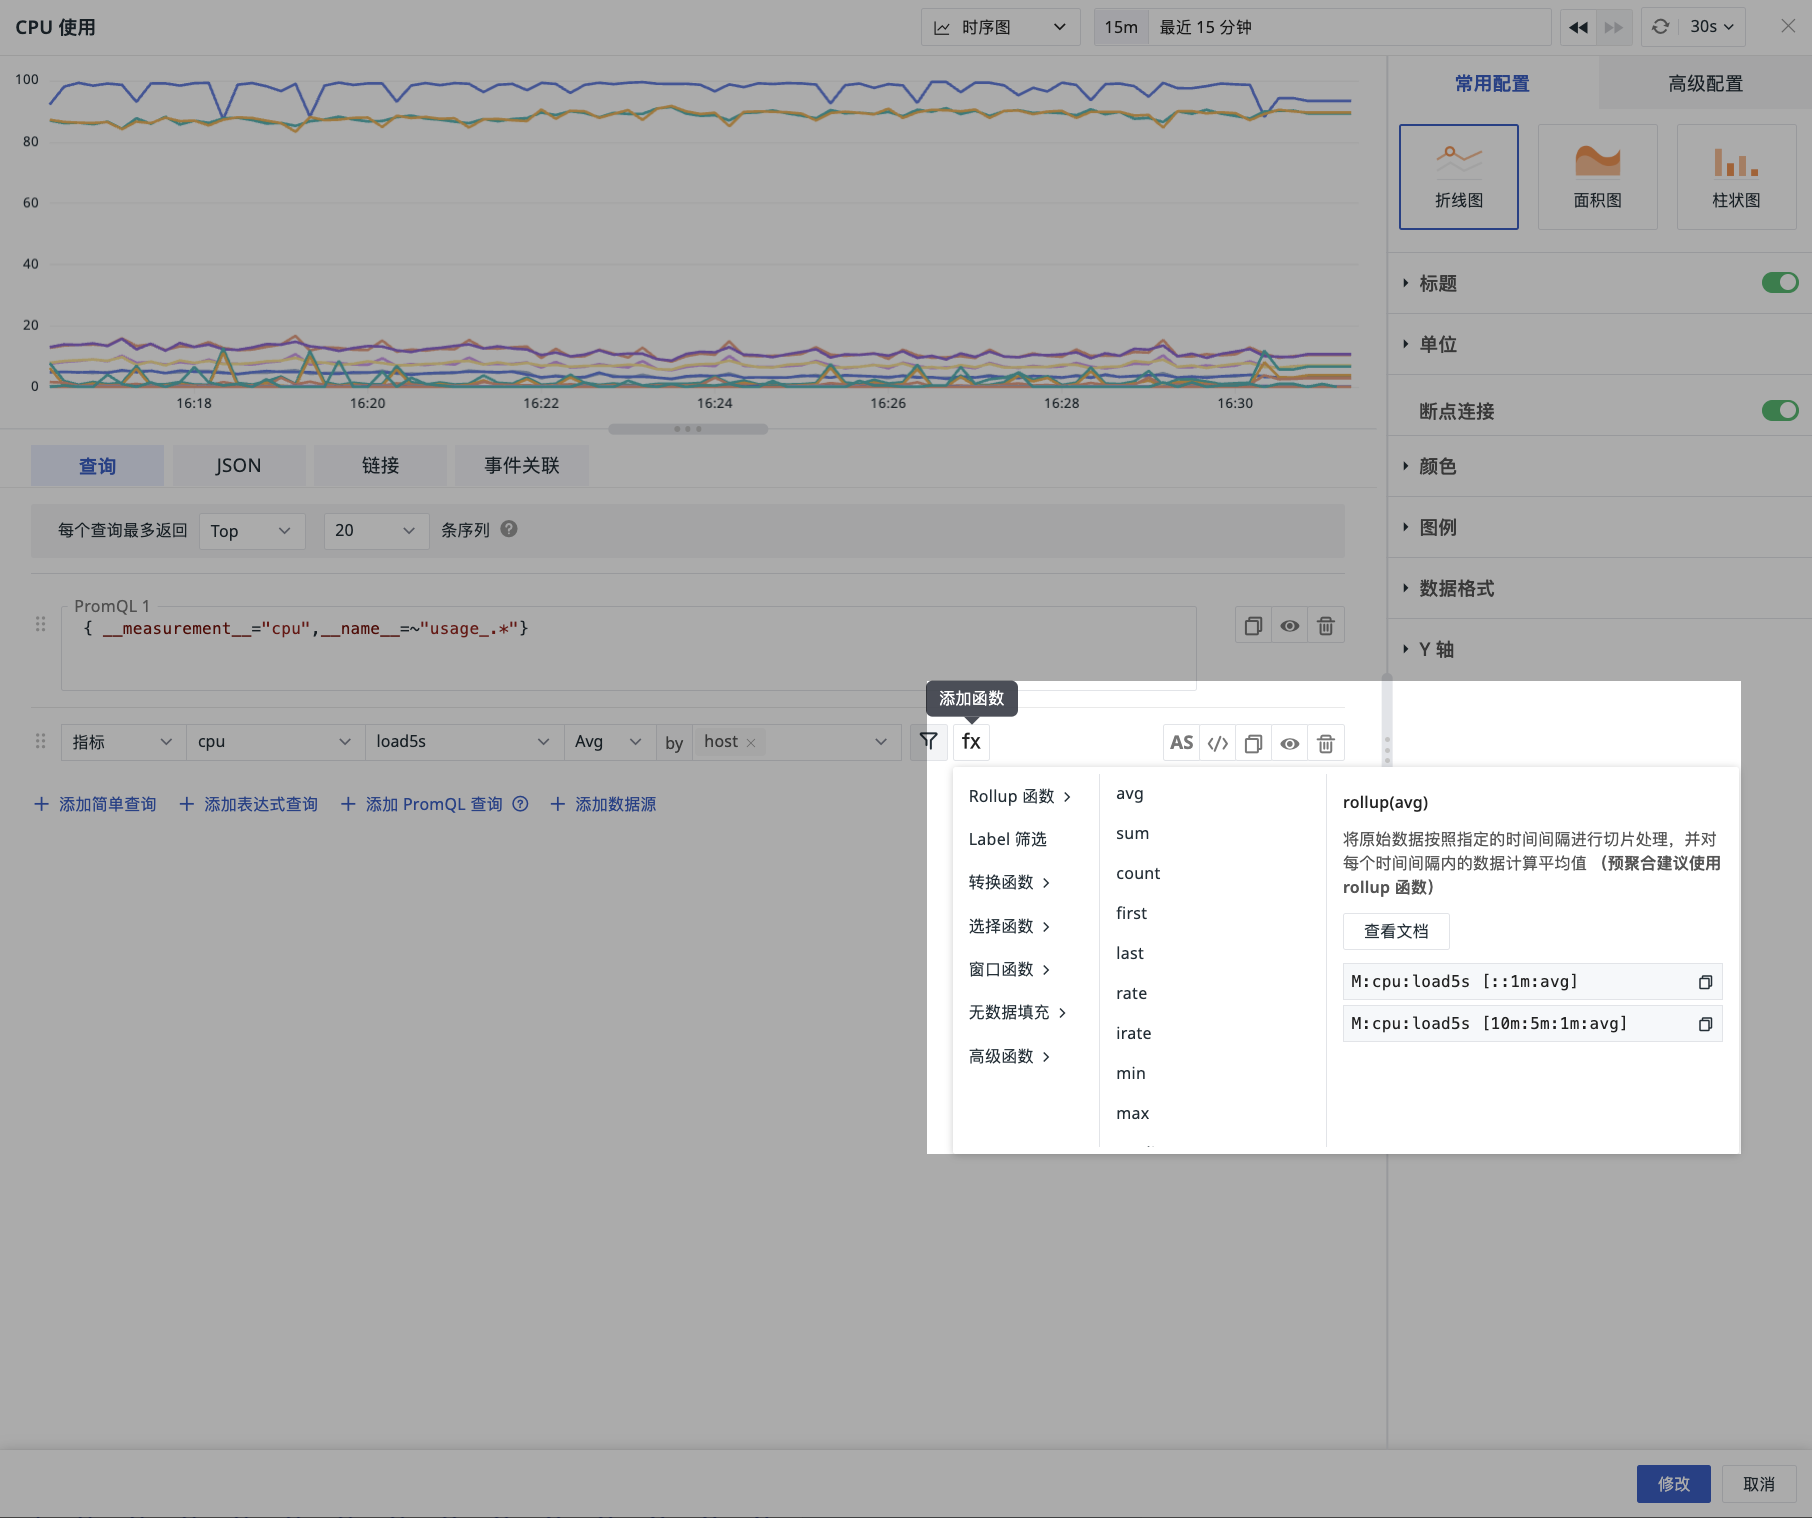Click the rewind time range icon

pyautogui.click(x=1578, y=27)
